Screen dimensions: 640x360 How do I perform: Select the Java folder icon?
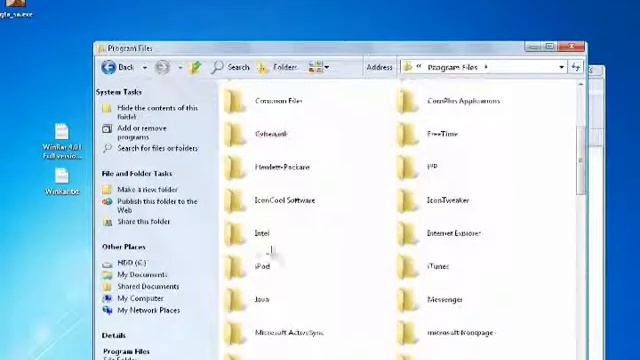[235, 299]
